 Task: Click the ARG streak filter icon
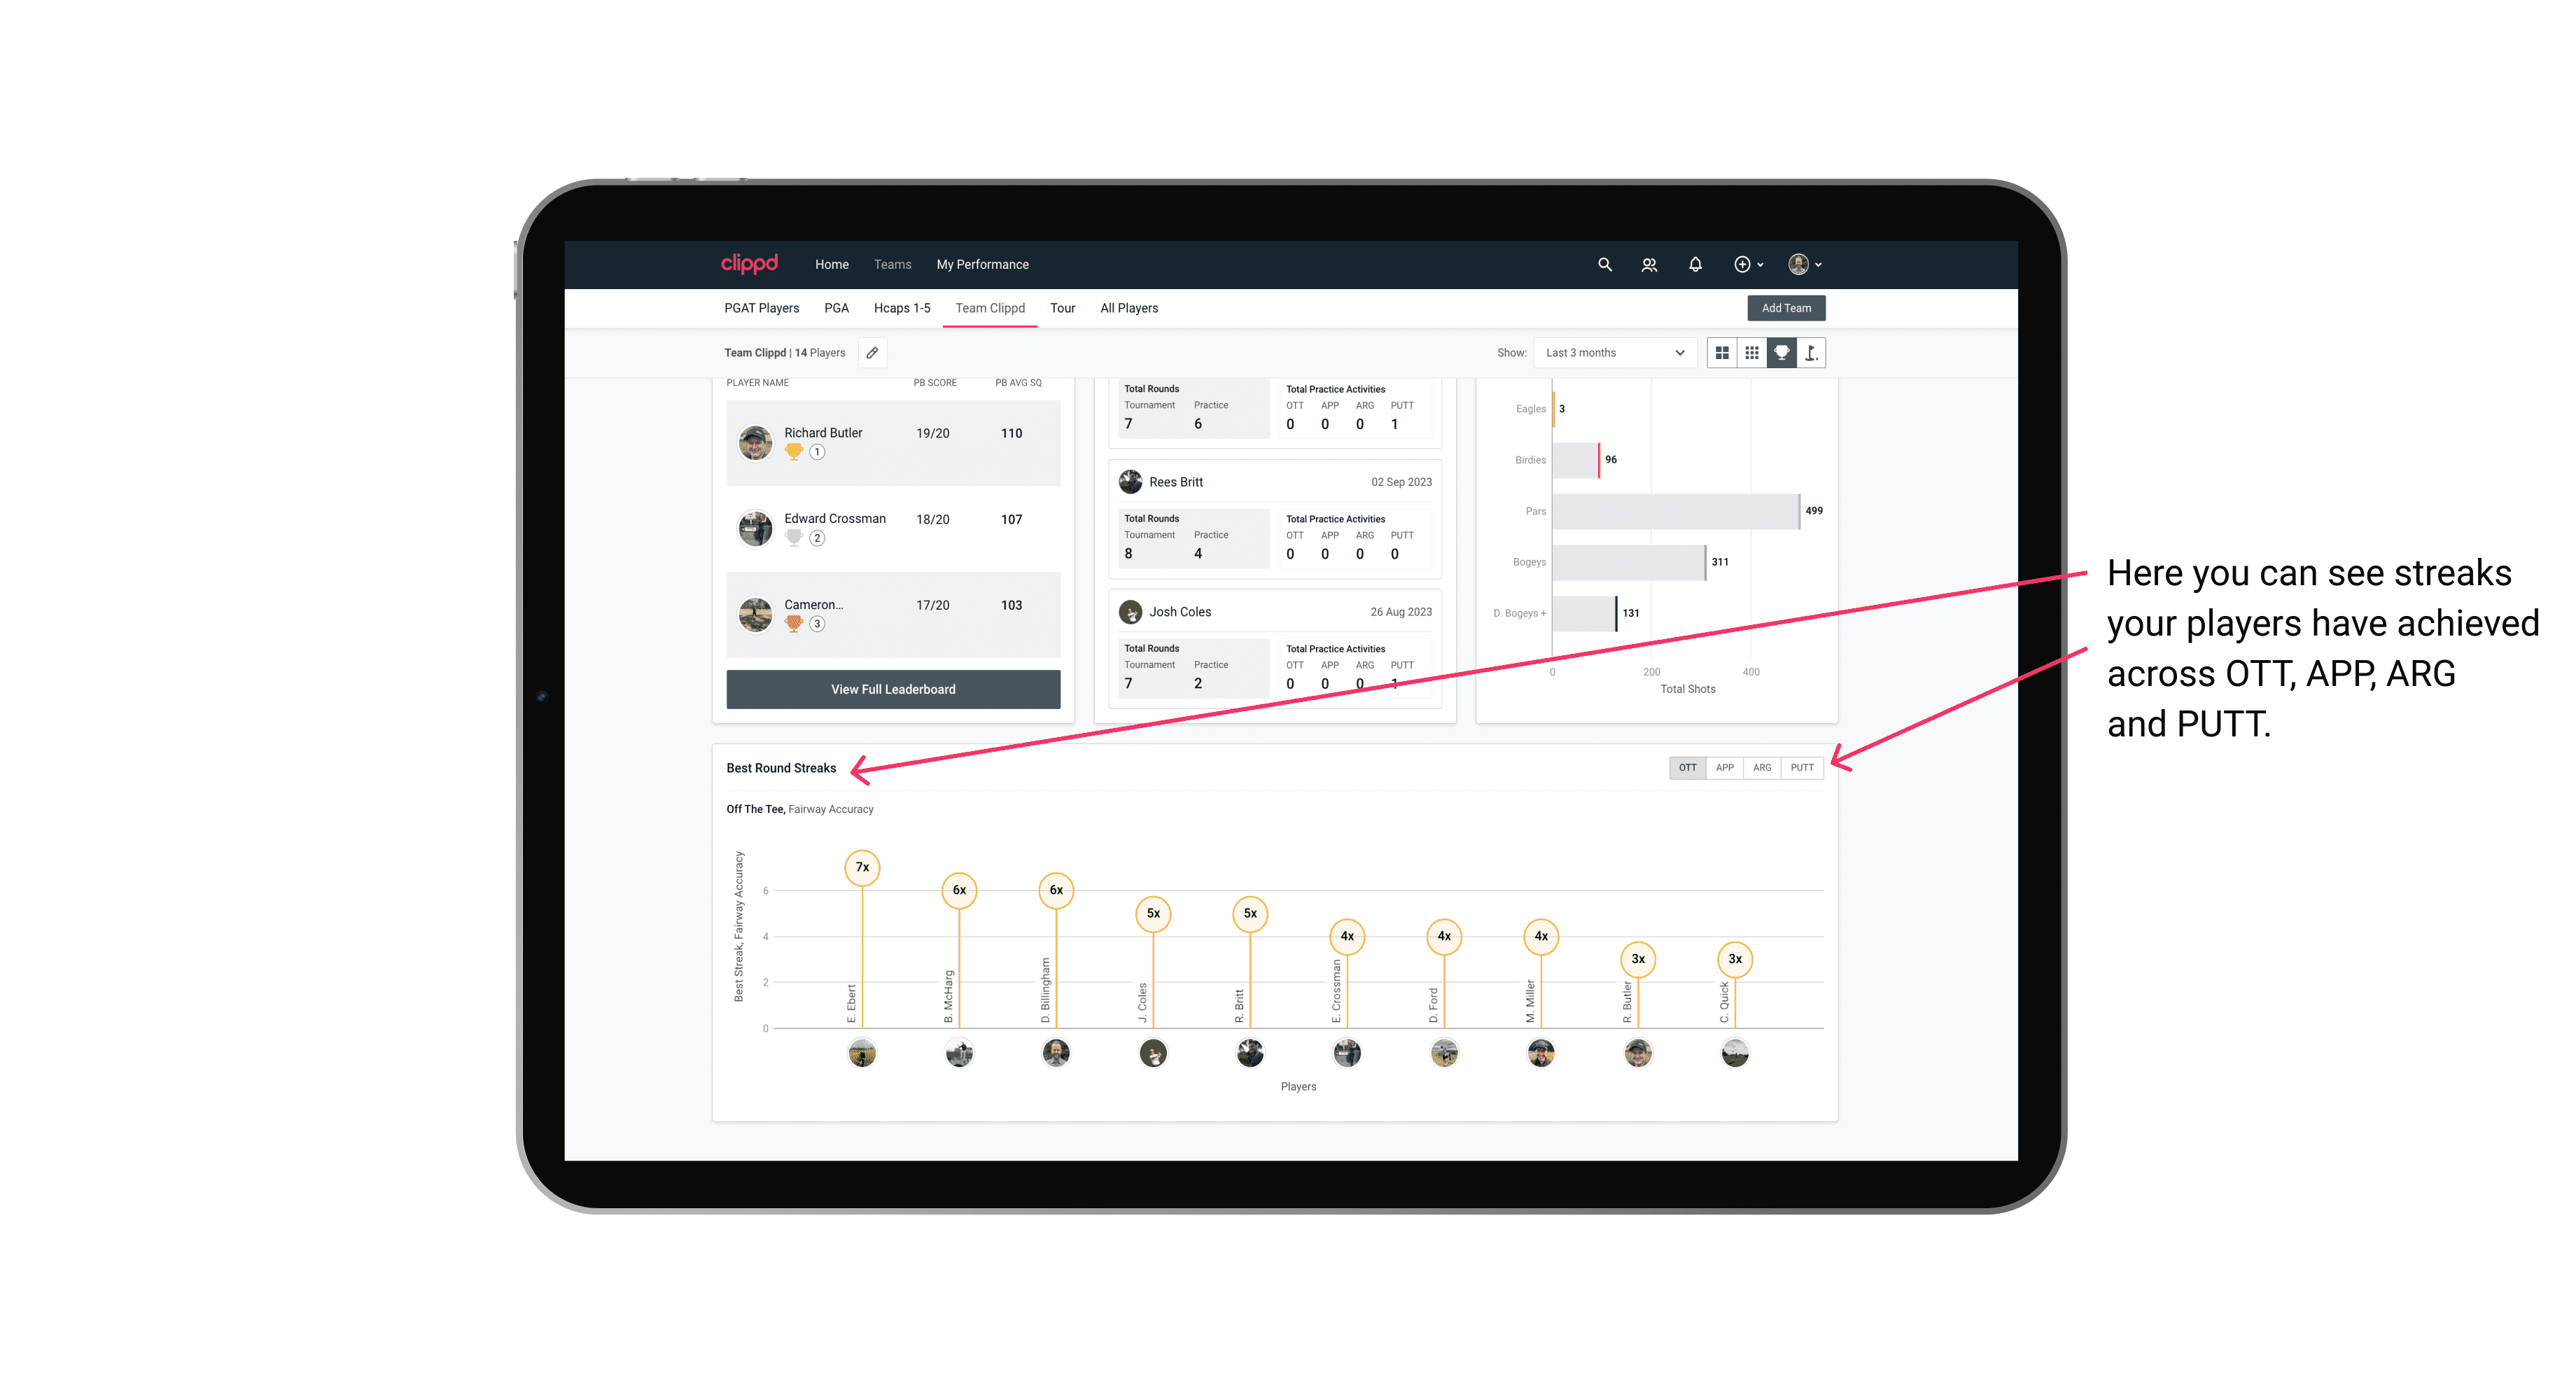1763,766
